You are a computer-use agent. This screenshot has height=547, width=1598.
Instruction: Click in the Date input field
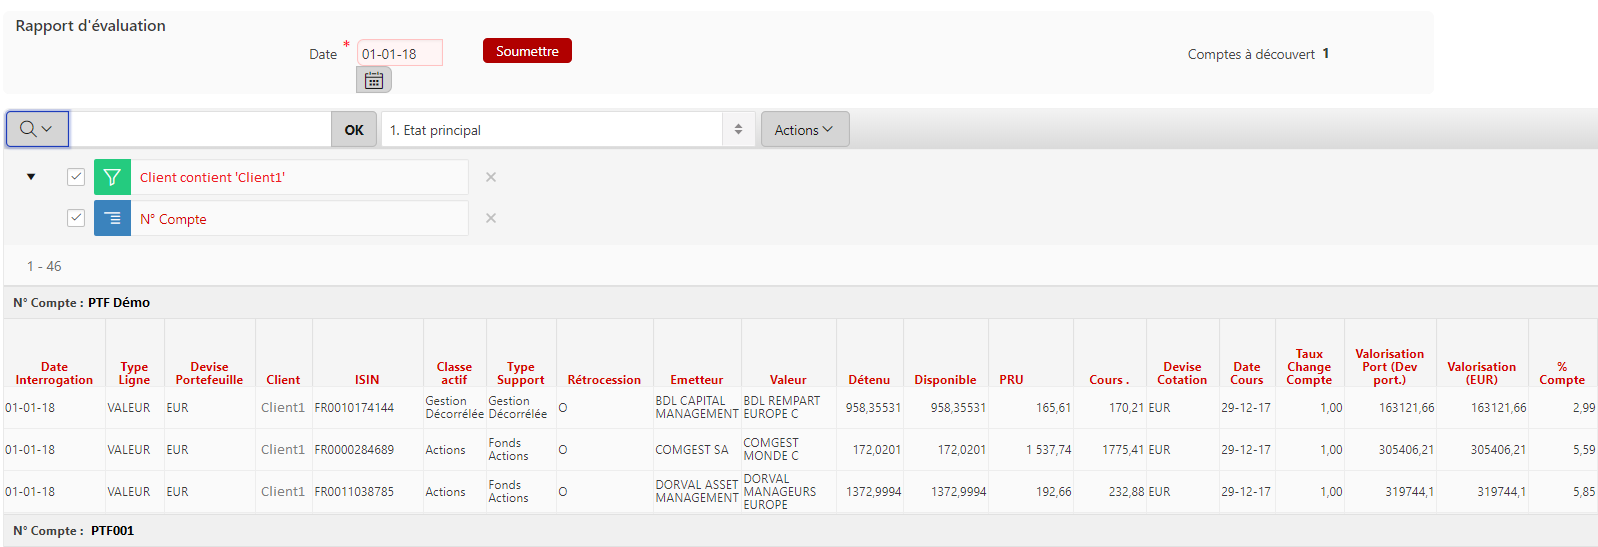[x=399, y=54]
